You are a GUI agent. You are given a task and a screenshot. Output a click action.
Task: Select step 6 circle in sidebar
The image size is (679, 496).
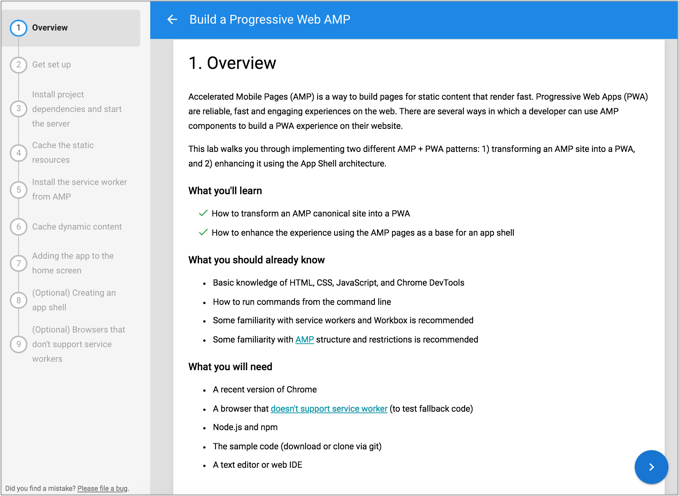[x=18, y=227]
